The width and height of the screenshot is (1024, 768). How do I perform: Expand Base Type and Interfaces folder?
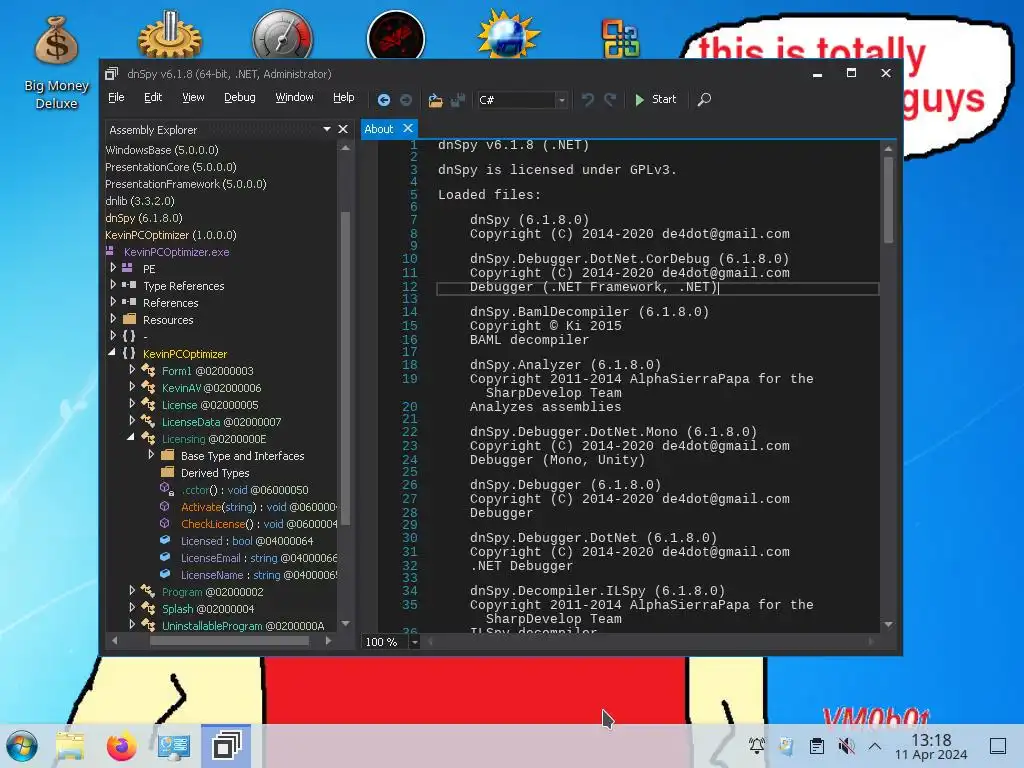coord(151,455)
